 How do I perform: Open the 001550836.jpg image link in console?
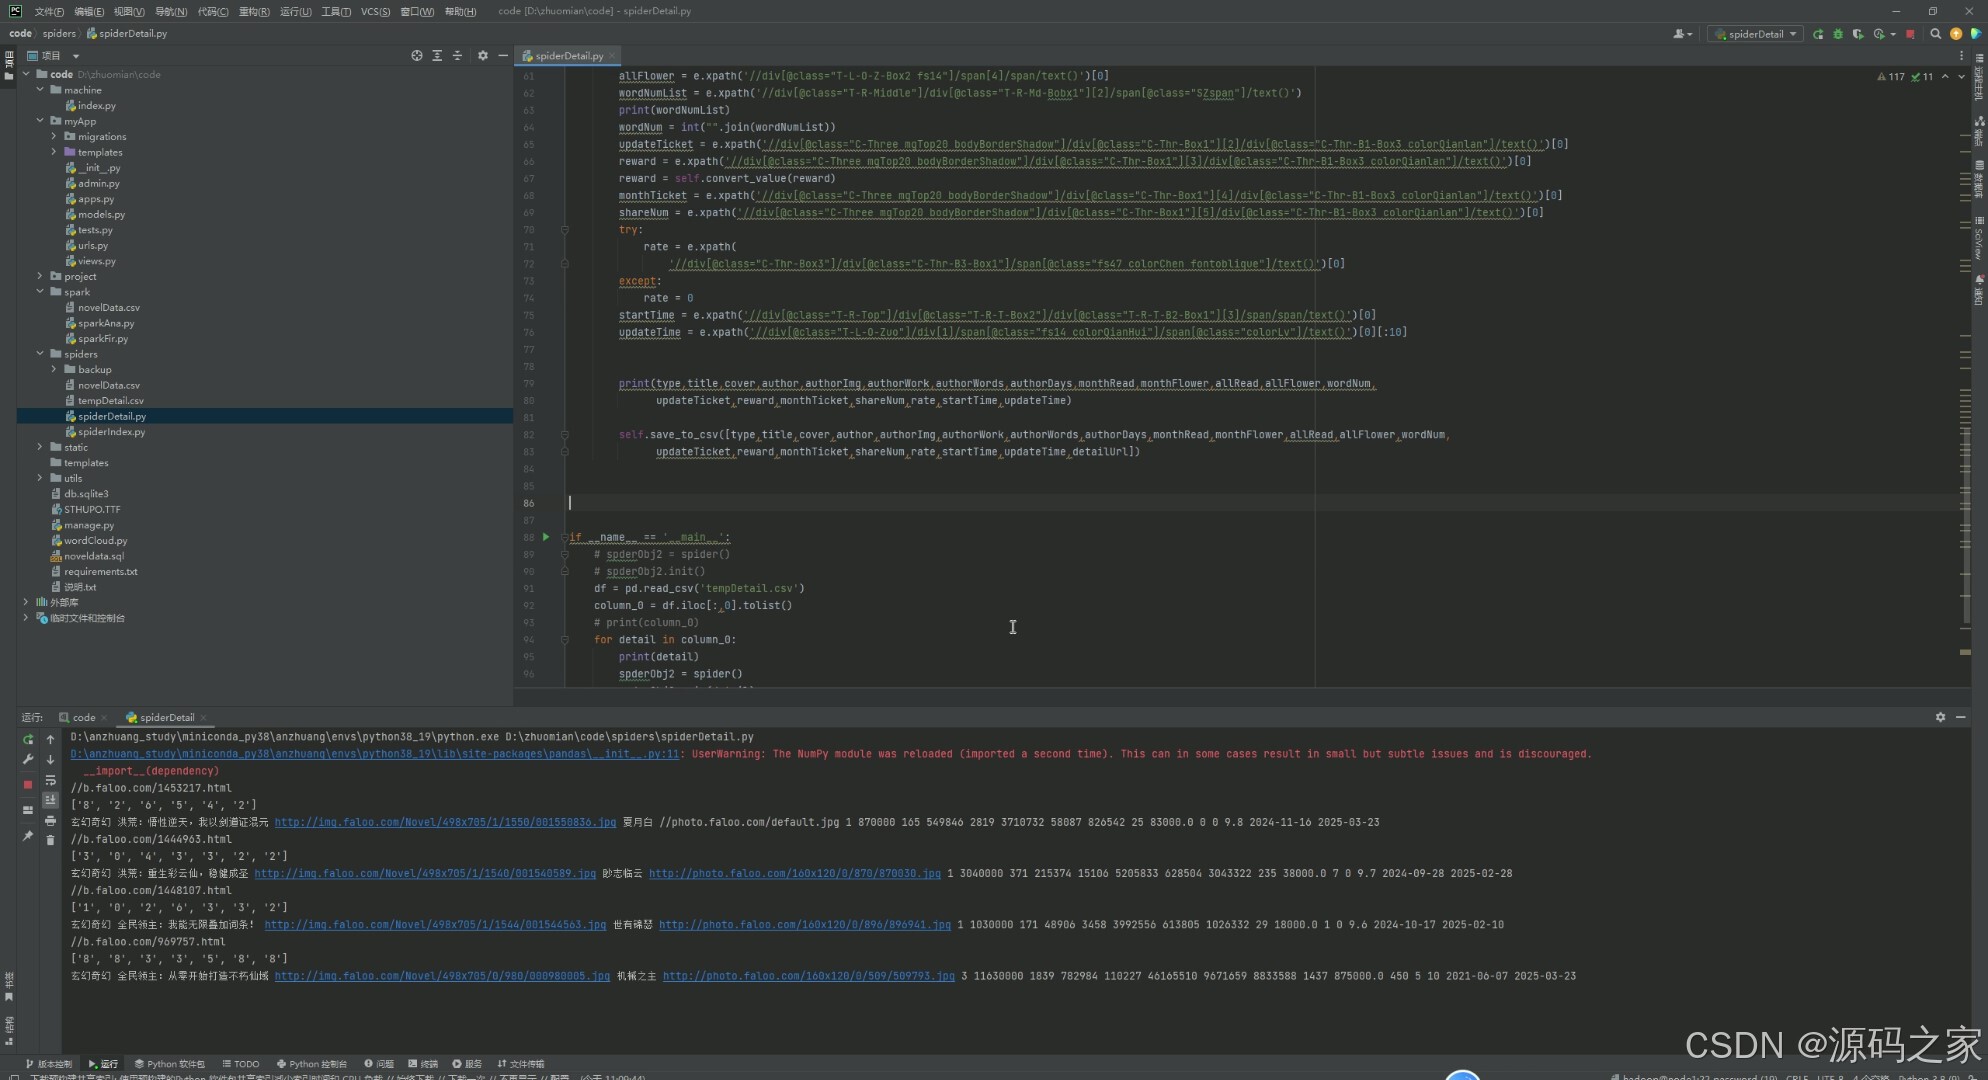[445, 822]
